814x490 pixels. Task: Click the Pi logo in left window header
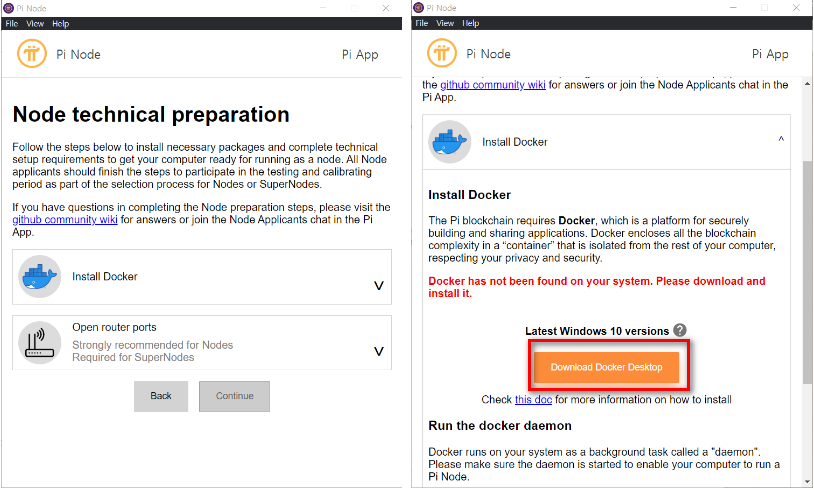[x=32, y=53]
